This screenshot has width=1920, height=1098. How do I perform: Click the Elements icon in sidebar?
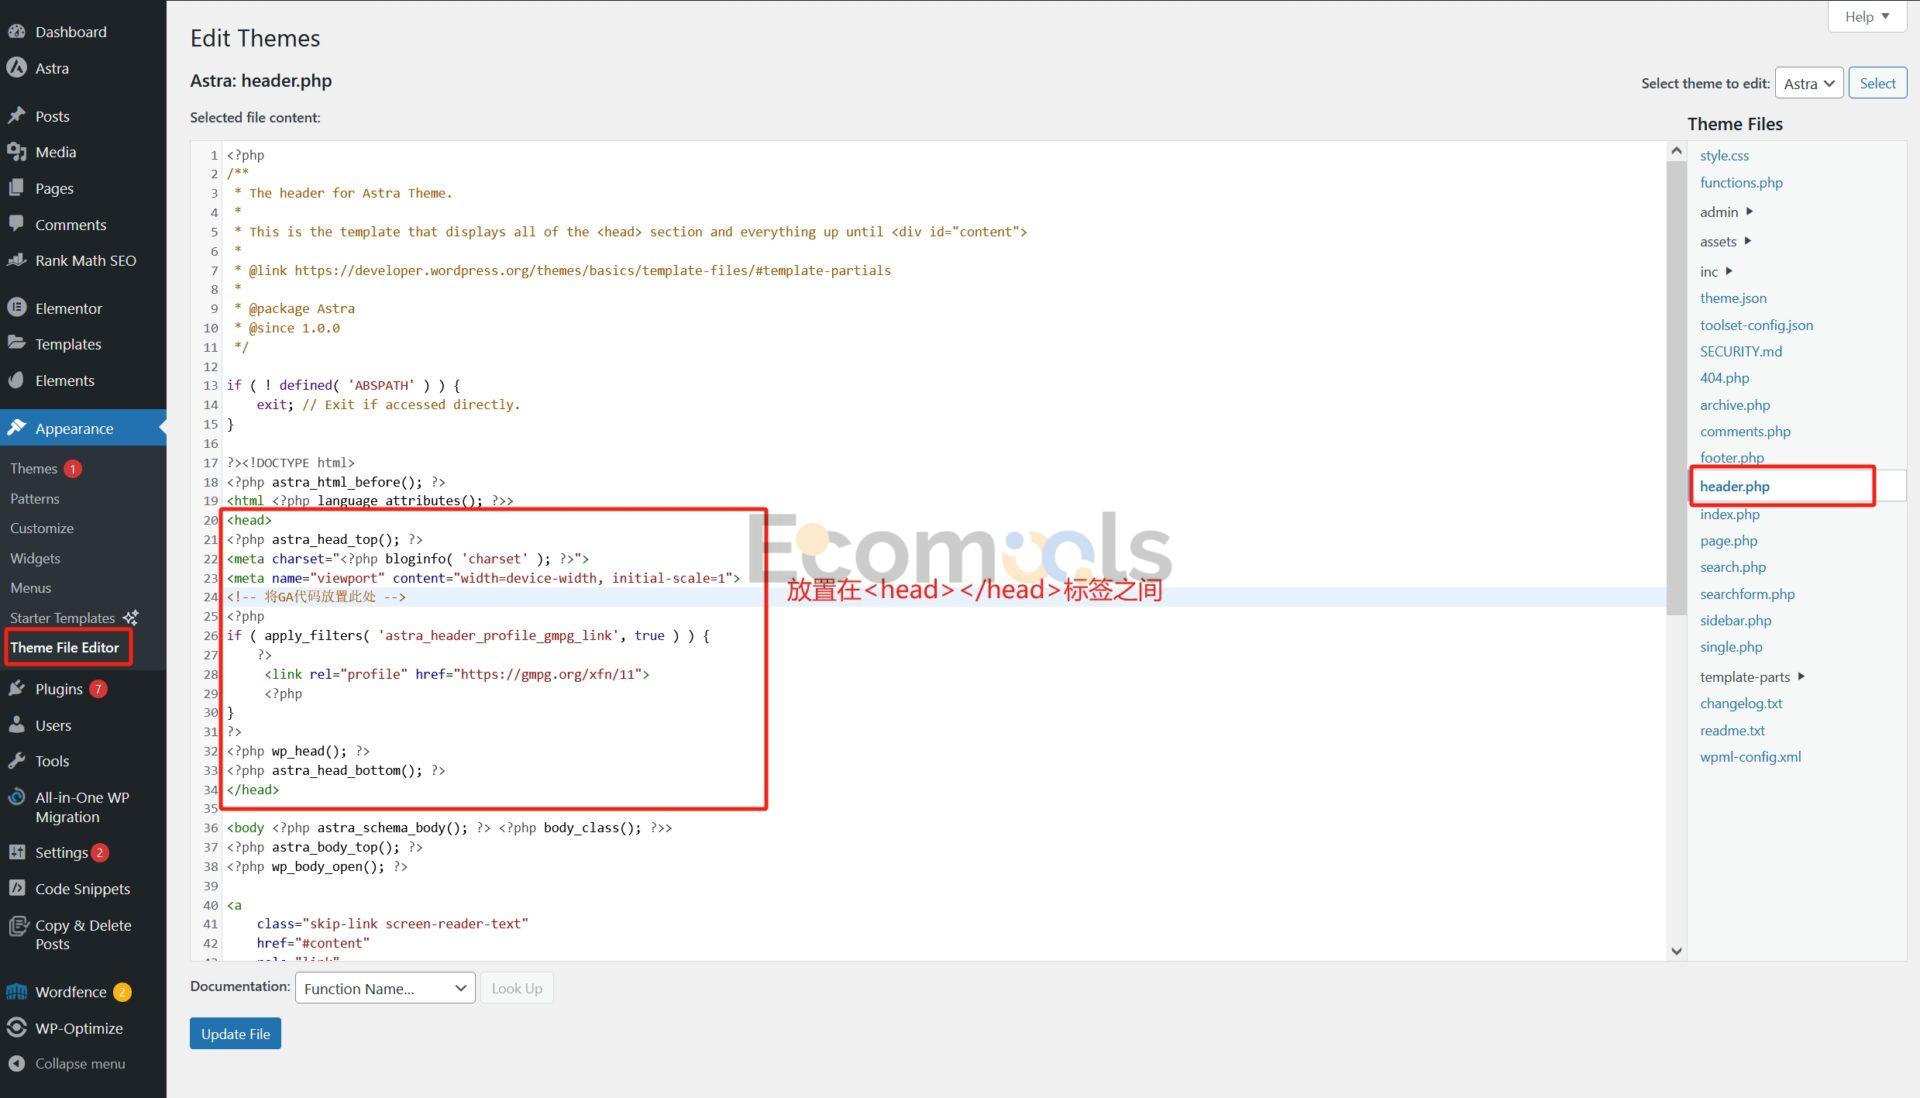[16, 380]
